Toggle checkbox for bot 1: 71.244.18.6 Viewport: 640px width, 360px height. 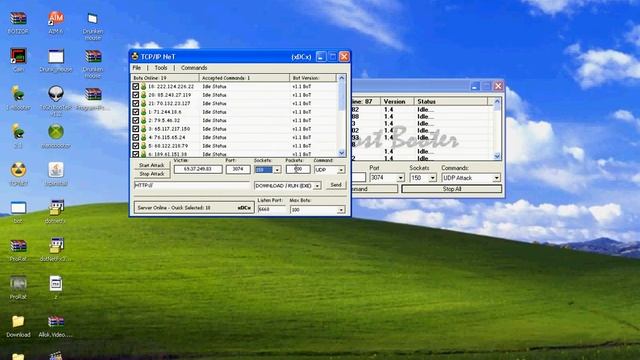click(x=136, y=112)
